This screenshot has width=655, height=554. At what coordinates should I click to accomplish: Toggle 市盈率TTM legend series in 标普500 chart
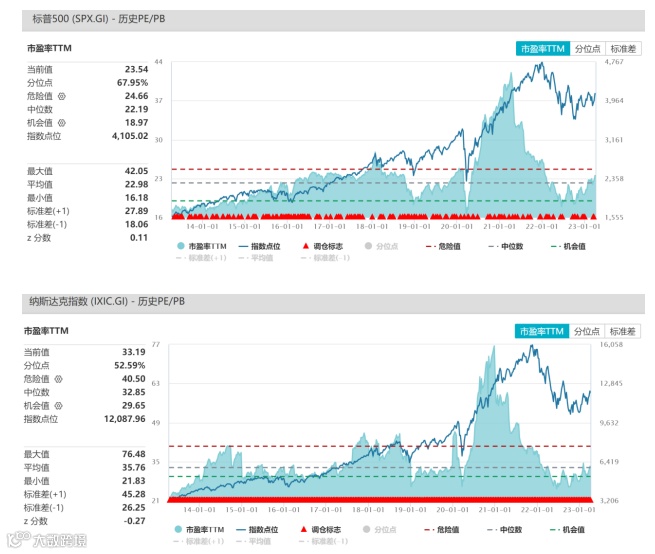pos(202,247)
